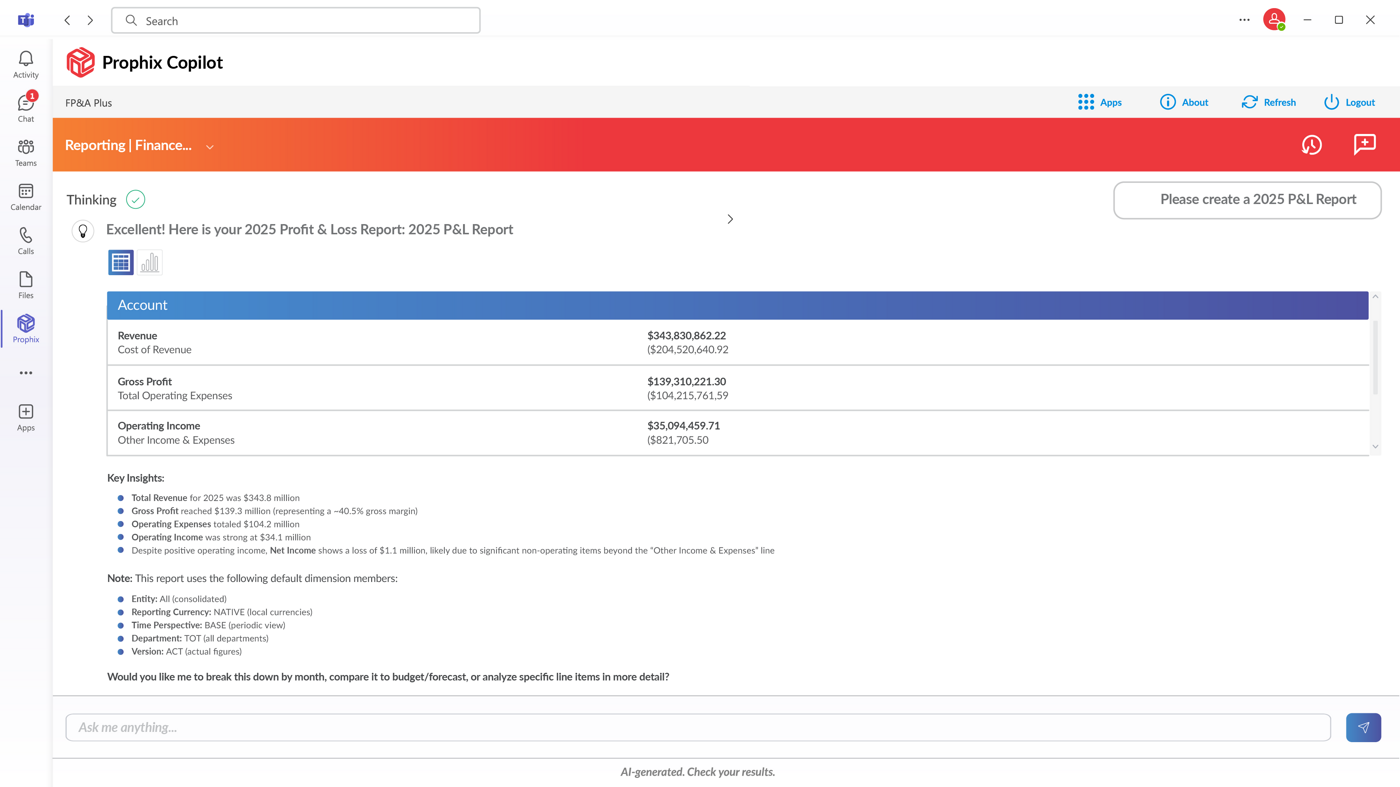Open the Settings and more ellipsis in title bar
Image resolution: width=1400 pixels, height=787 pixels.
[1244, 20]
